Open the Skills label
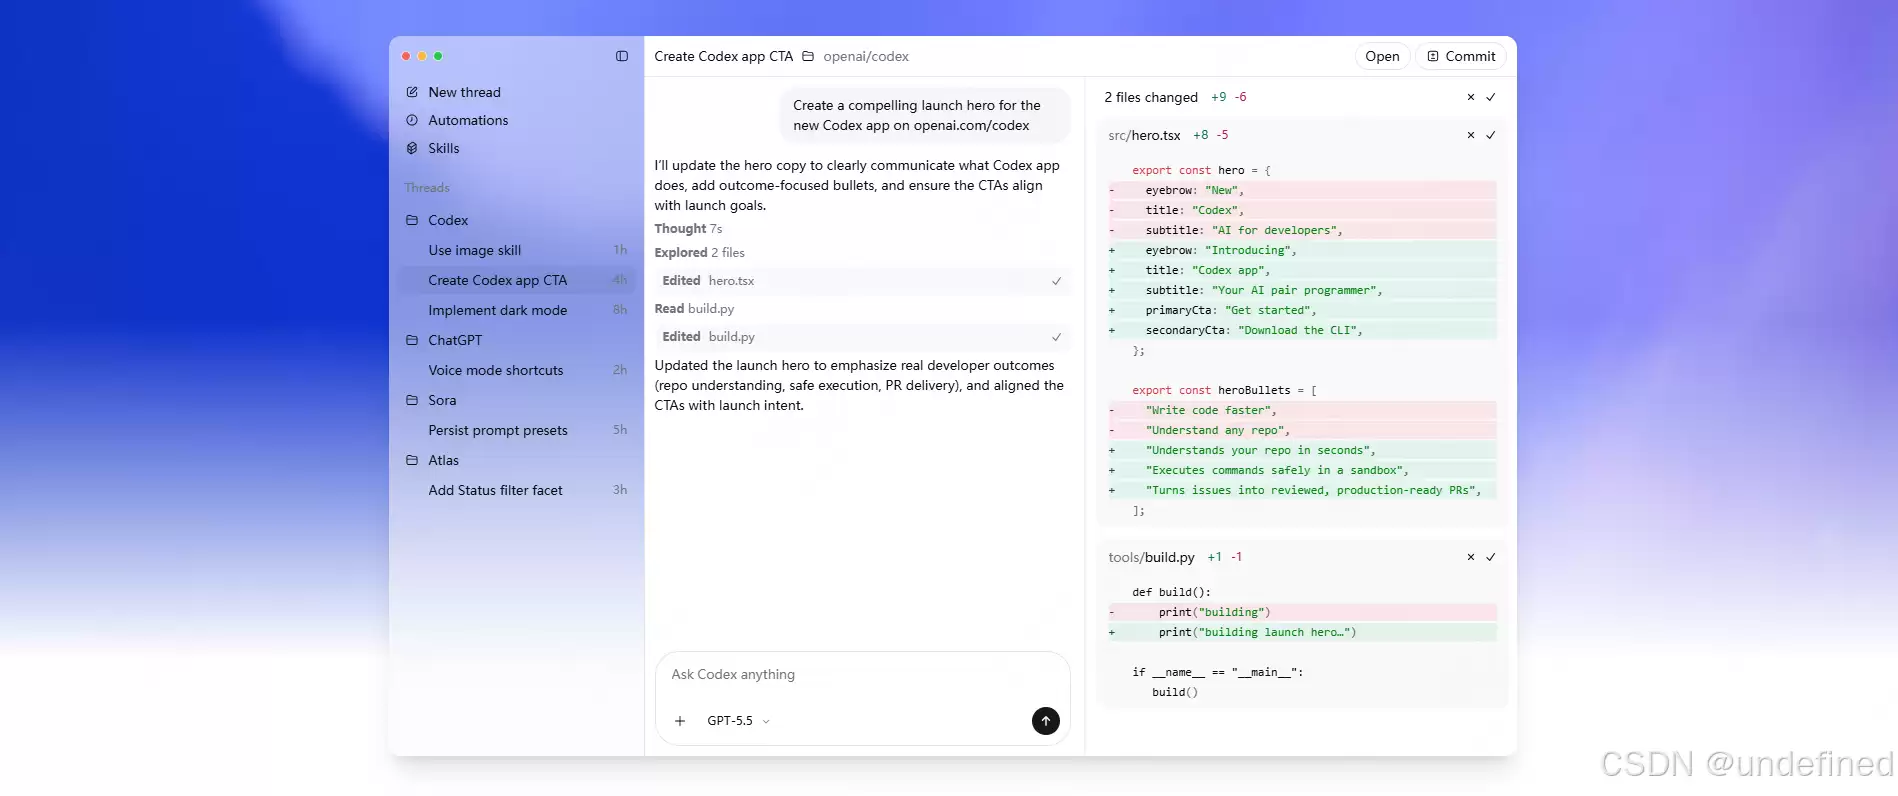Viewport: 1898px width, 796px height. (x=444, y=148)
